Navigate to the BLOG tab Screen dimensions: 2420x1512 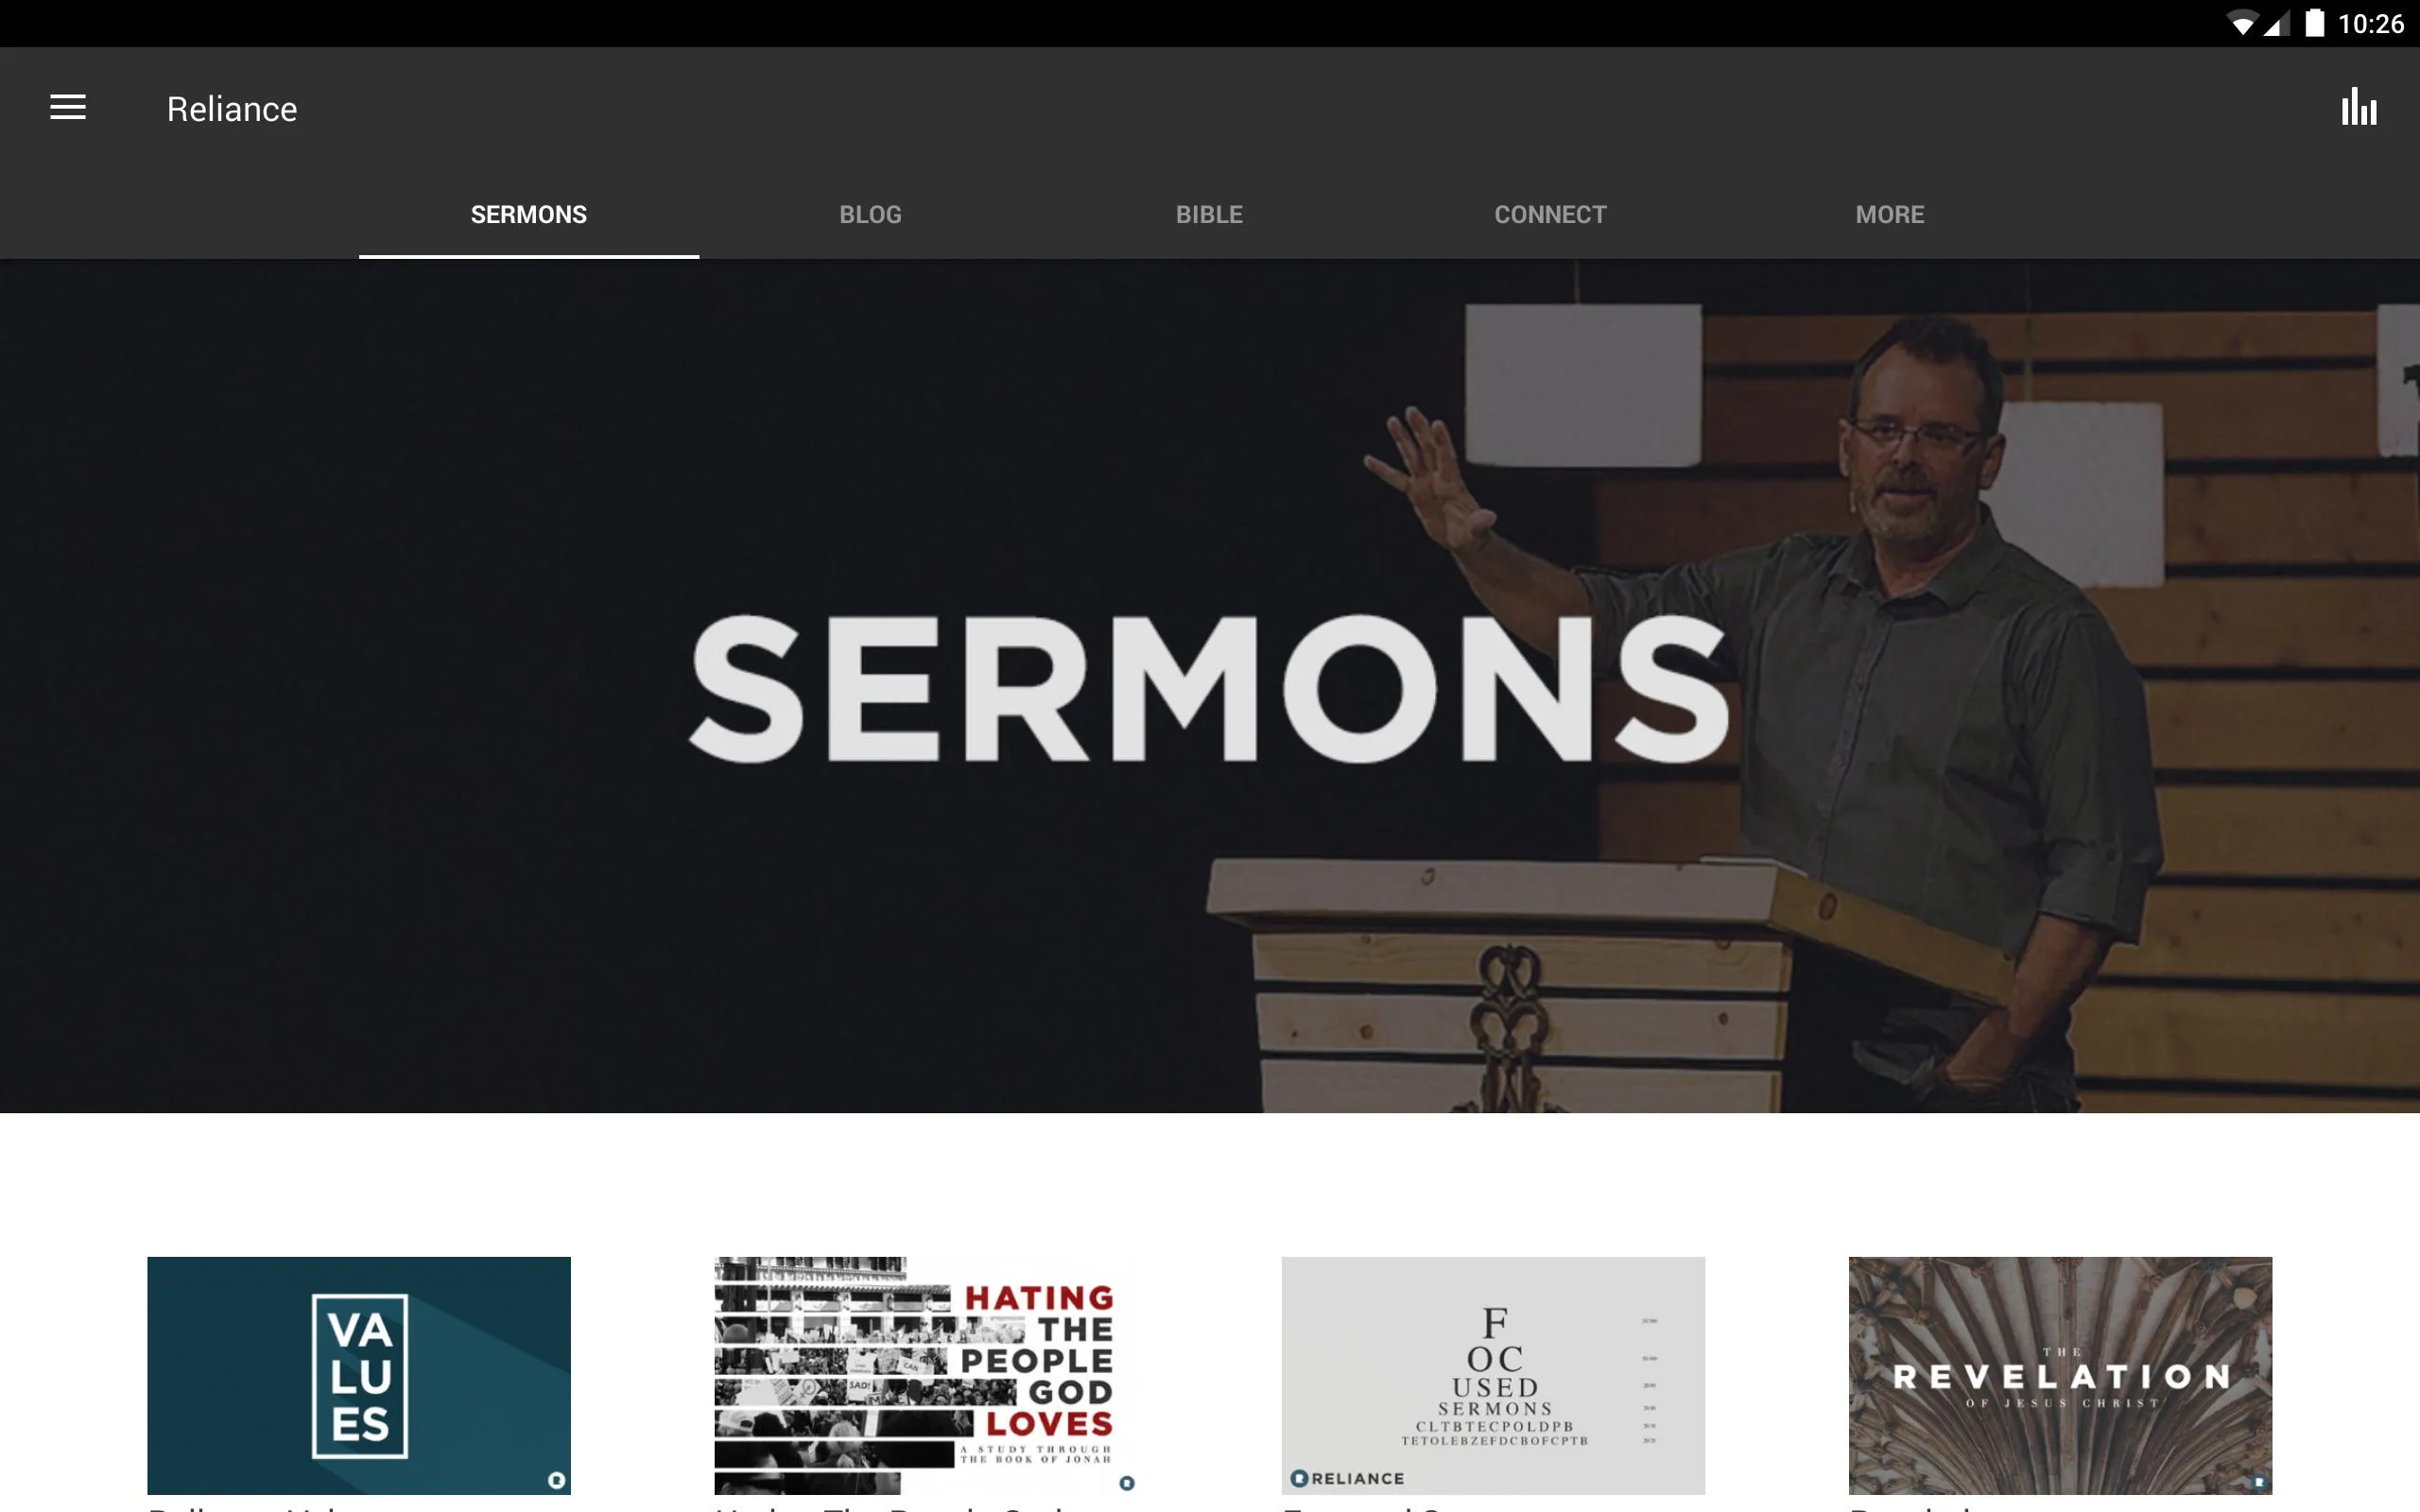pos(868,213)
